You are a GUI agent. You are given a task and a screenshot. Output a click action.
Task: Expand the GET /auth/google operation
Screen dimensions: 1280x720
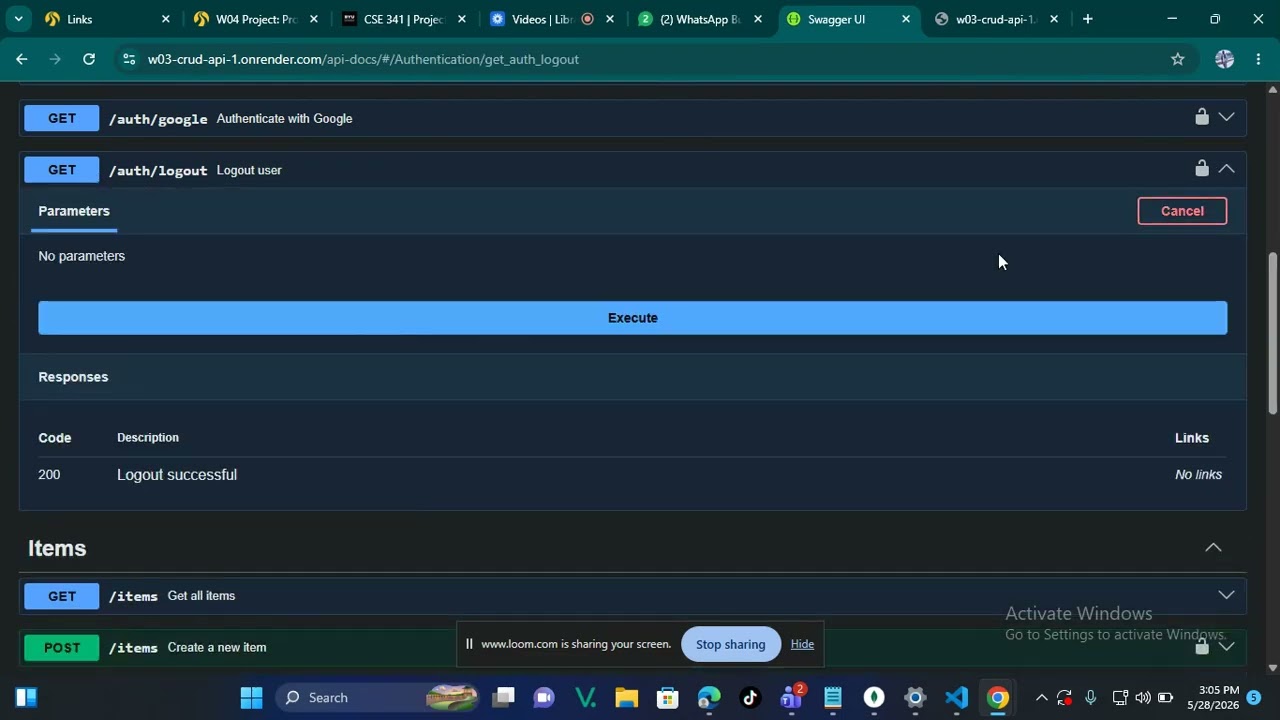coord(1226,117)
